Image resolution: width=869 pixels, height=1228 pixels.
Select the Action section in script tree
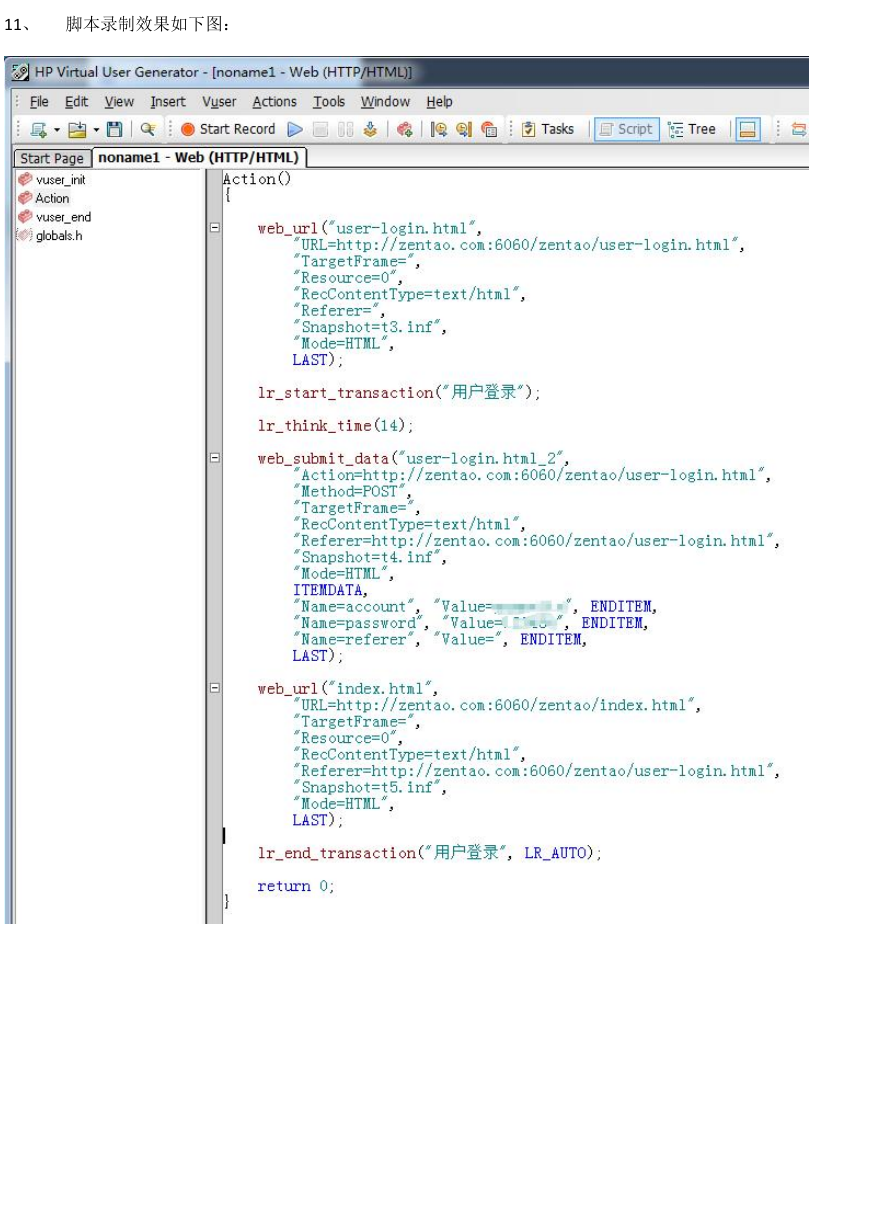52,198
